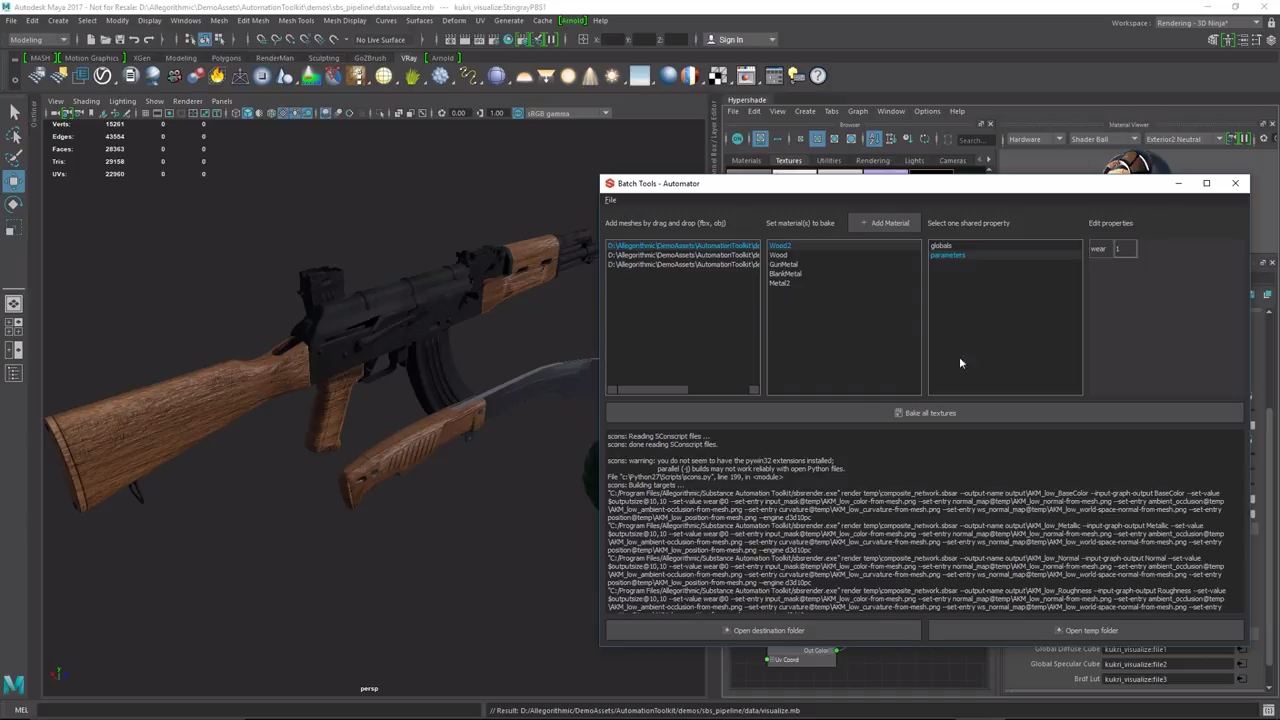
Task: Open the Shader Ball dropdown
Action: [x=1102, y=139]
